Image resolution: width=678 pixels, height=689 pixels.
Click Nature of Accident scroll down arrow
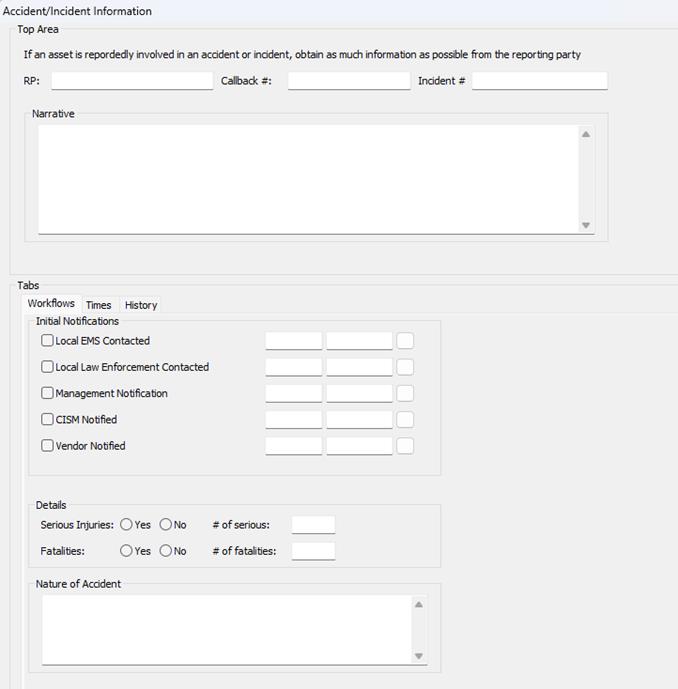pos(419,656)
